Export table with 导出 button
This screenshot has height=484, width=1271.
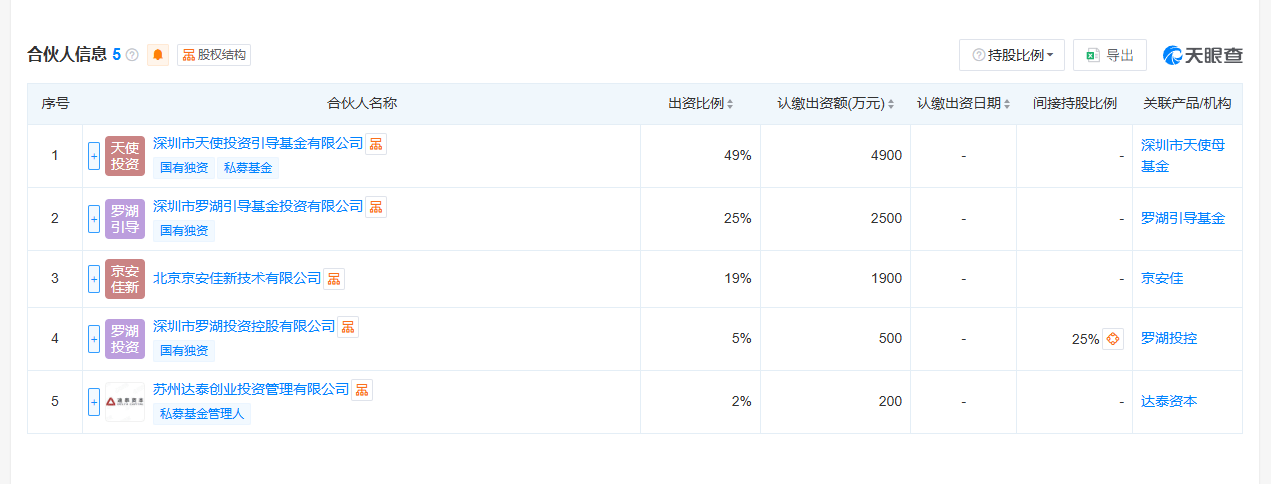click(x=1109, y=55)
